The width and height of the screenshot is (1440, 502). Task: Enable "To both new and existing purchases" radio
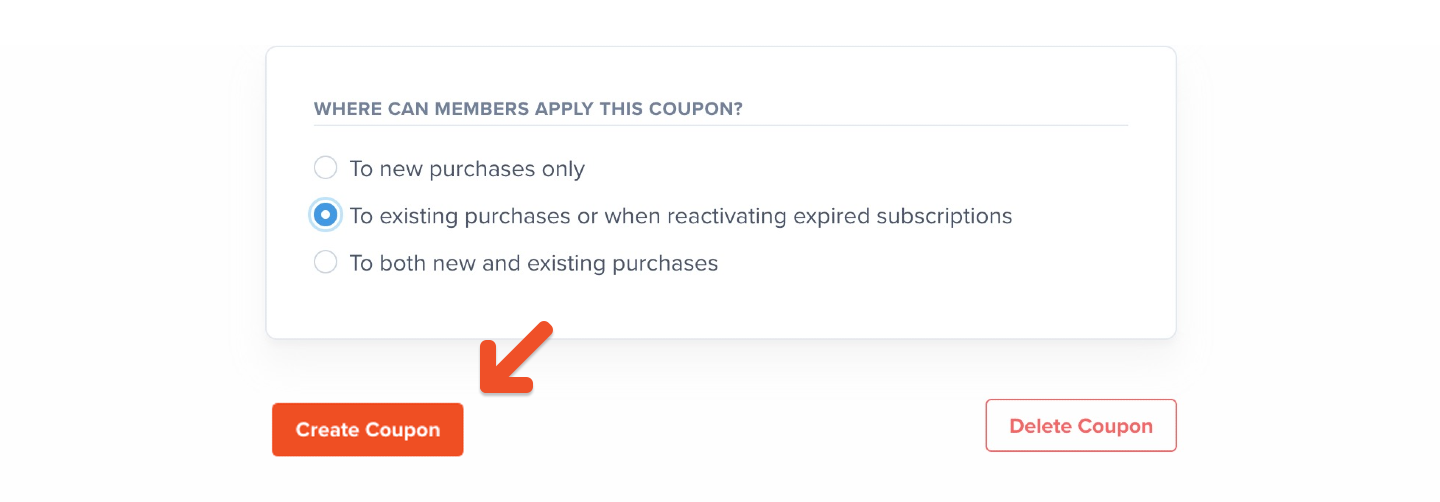(325, 263)
